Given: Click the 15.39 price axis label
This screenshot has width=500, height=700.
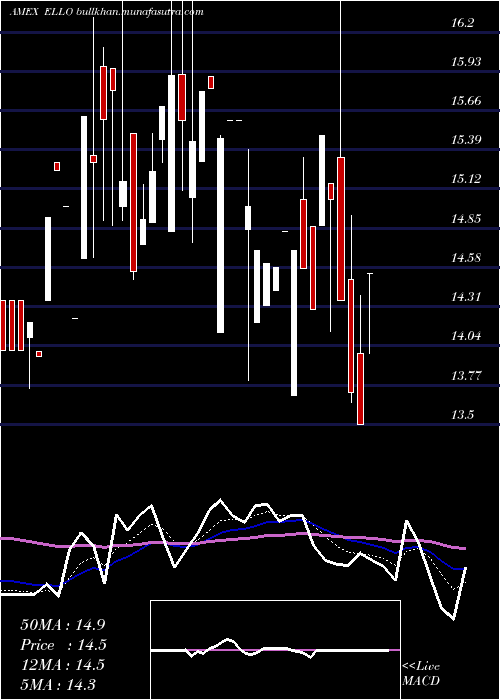Looking at the screenshot, I should (x=466, y=140).
